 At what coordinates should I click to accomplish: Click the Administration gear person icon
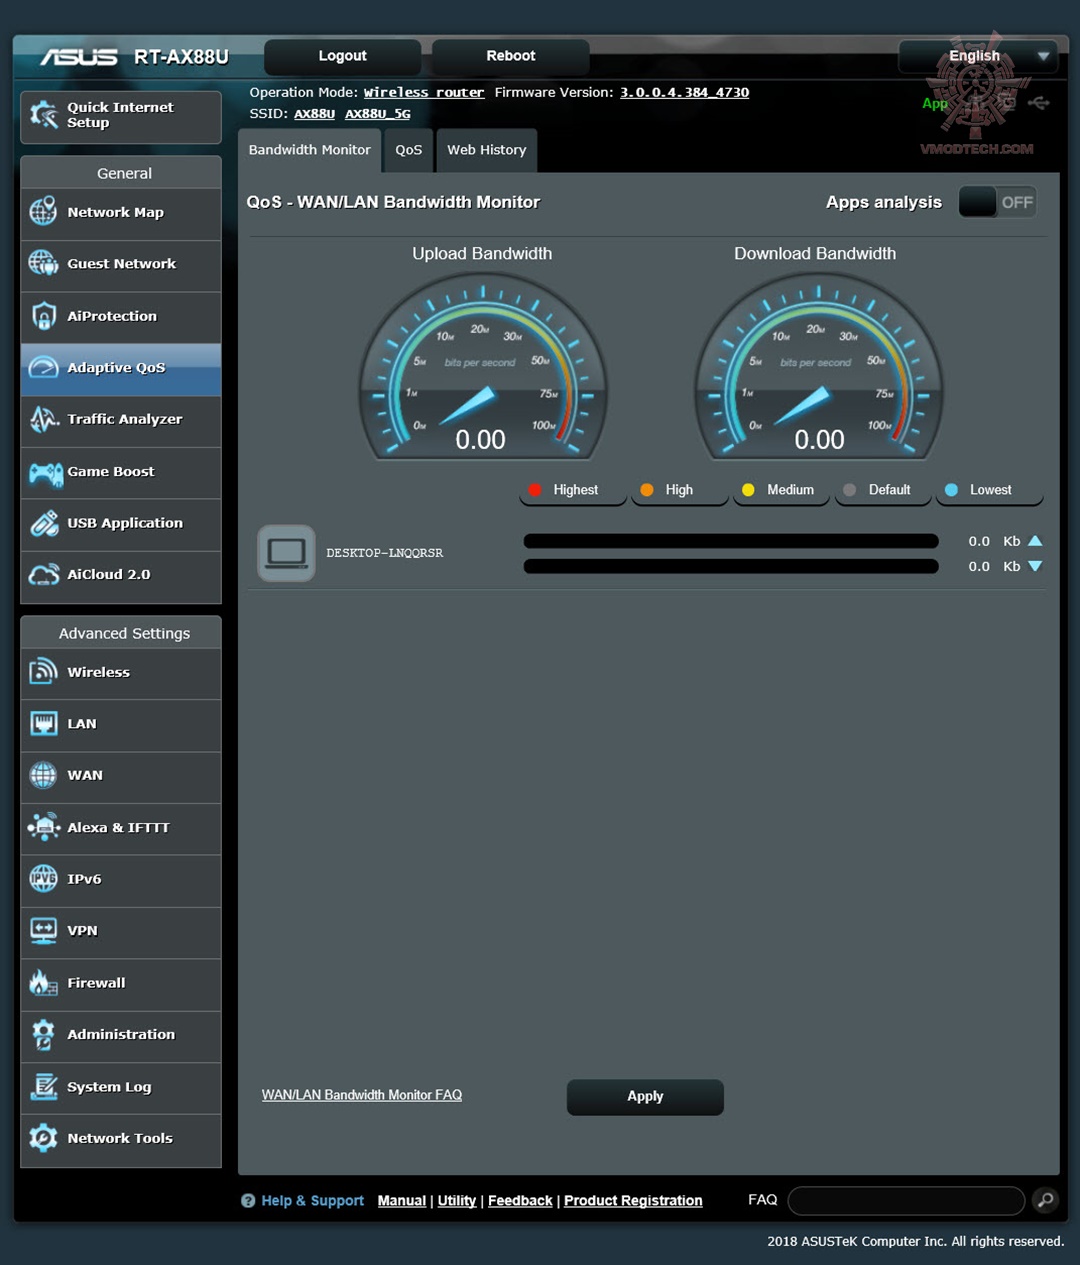43,1035
